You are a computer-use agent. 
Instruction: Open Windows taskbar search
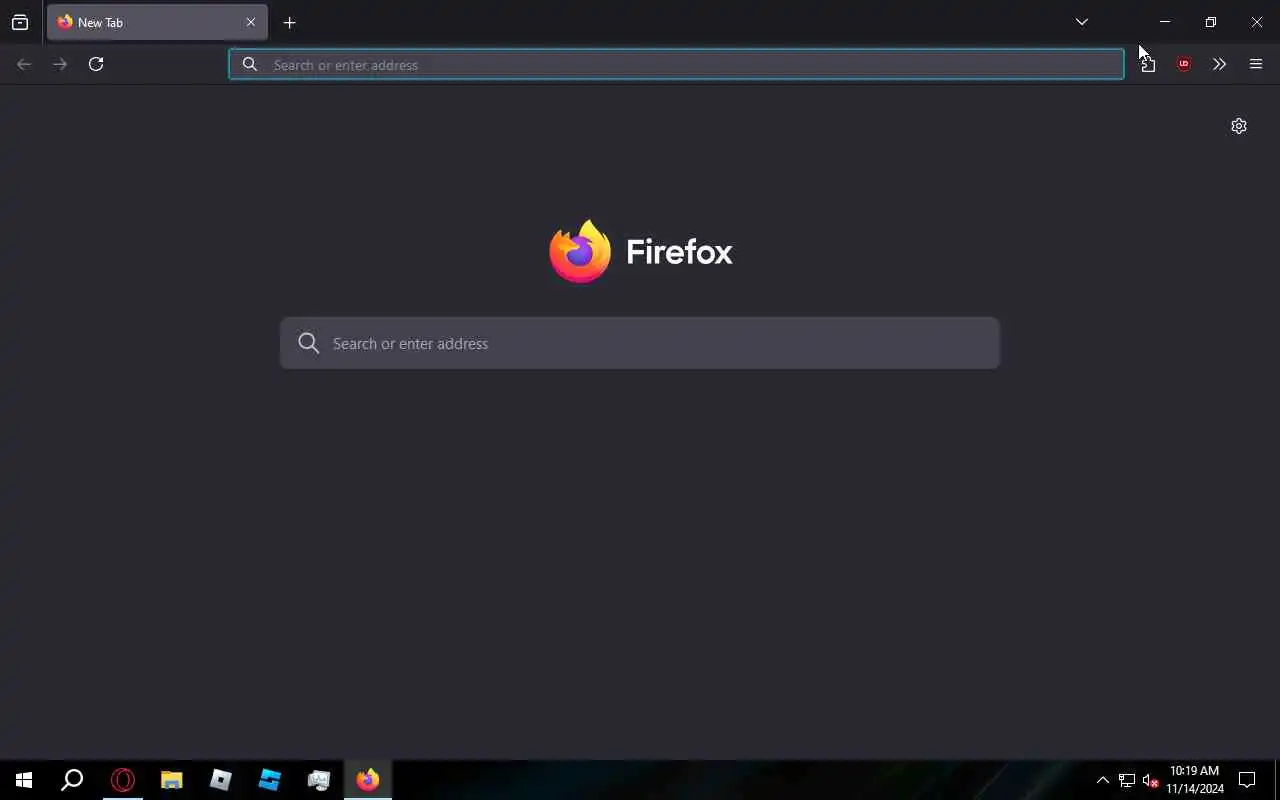[72, 780]
